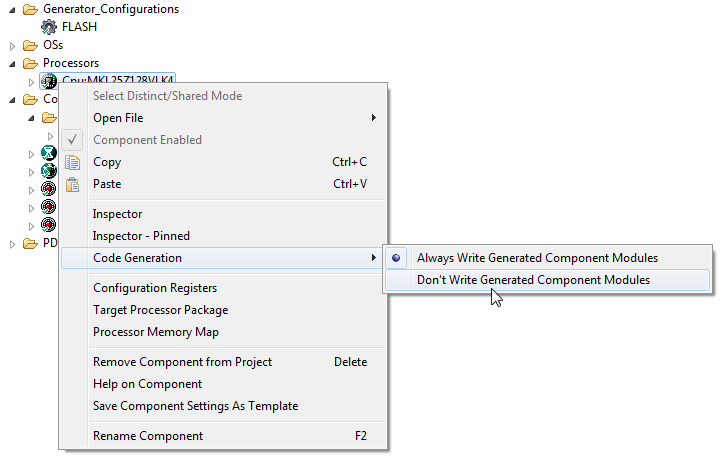Click the Generator_Configurations folder icon
724x470 pixels.
pos(30,9)
